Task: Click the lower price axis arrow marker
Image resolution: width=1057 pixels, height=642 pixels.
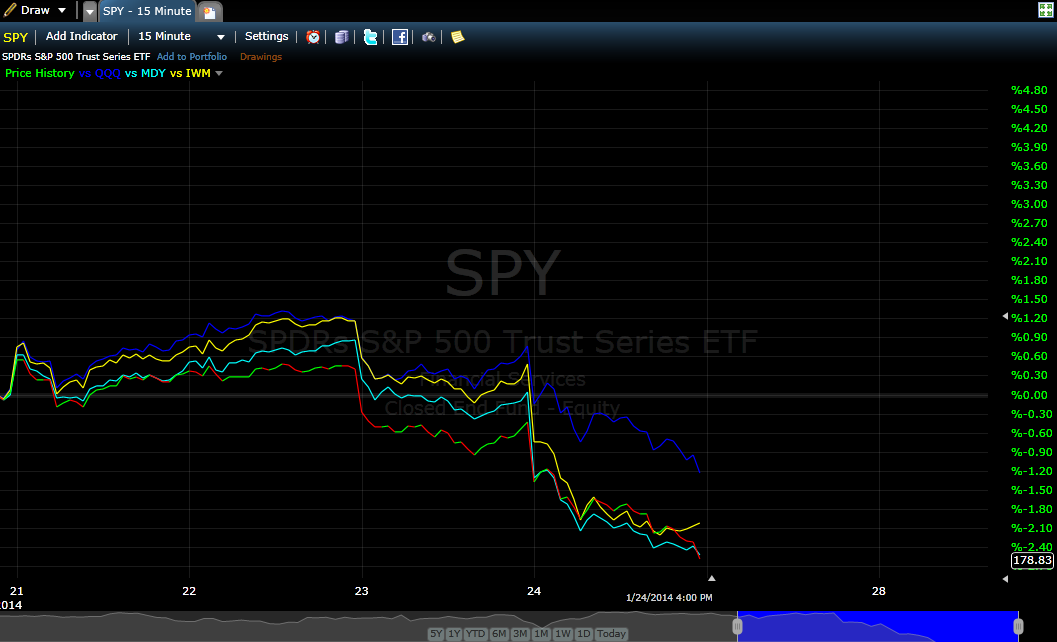Action: [x=1005, y=579]
